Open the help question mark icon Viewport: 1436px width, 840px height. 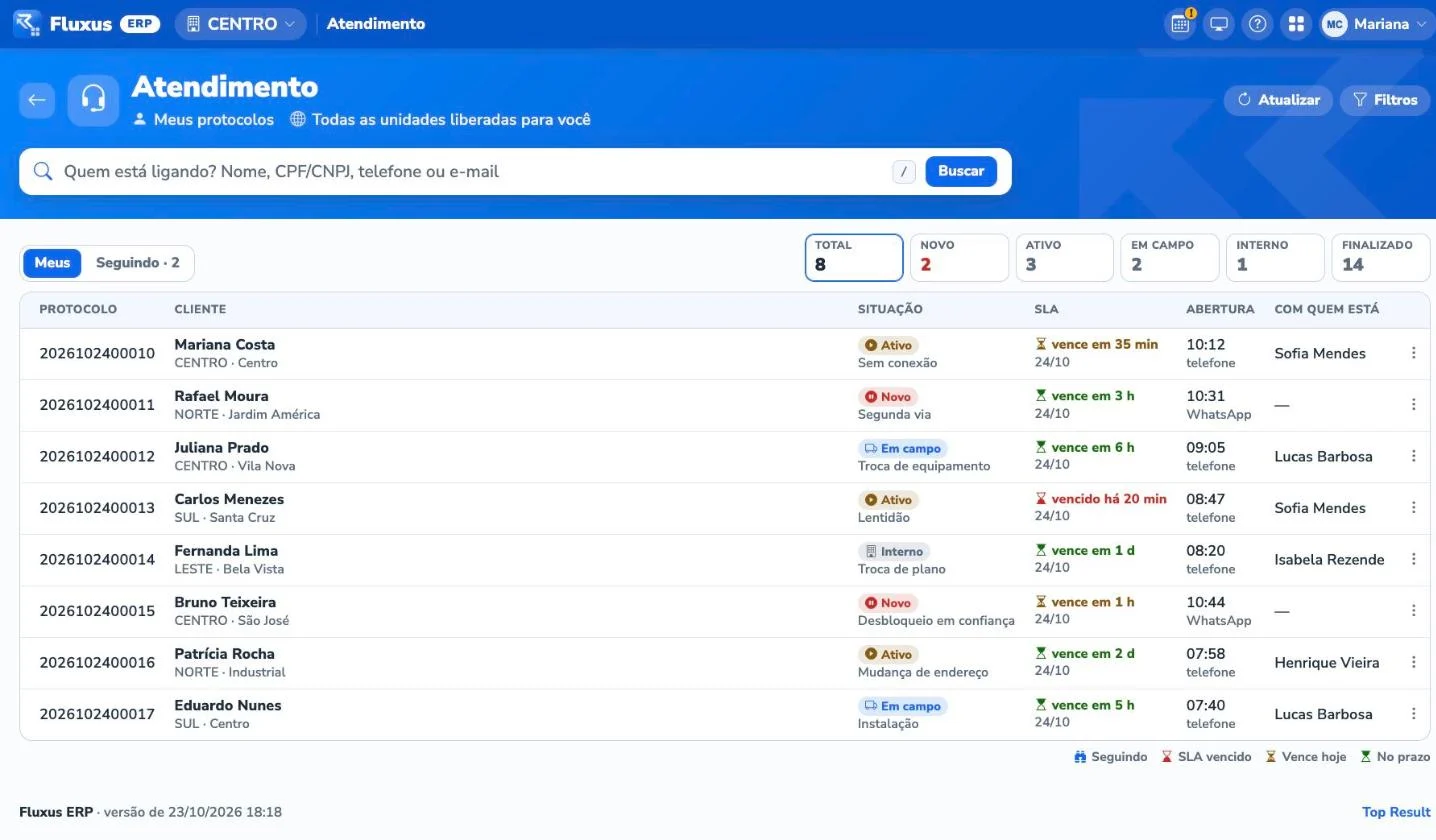tap(1258, 24)
